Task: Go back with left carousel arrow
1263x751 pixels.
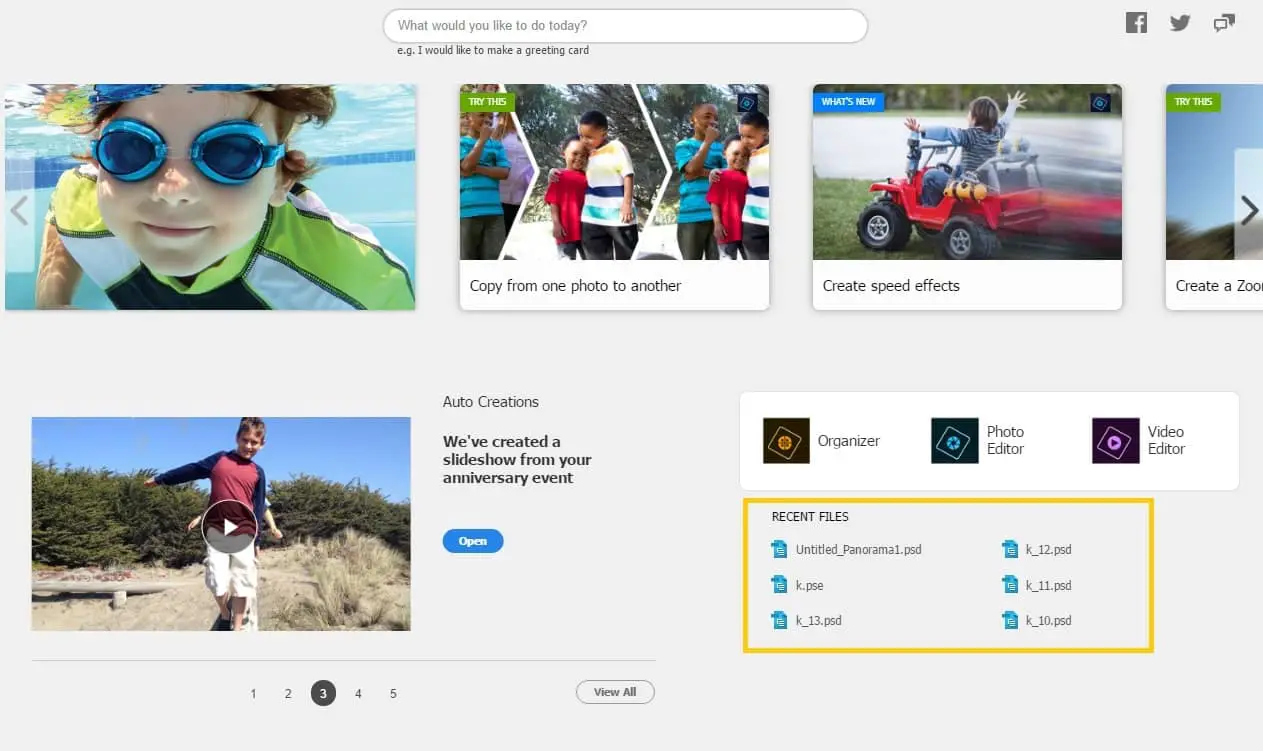Action: (19, 211)
